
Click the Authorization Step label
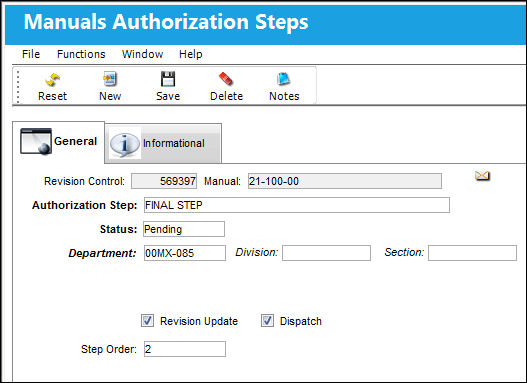tap(84, 205)
